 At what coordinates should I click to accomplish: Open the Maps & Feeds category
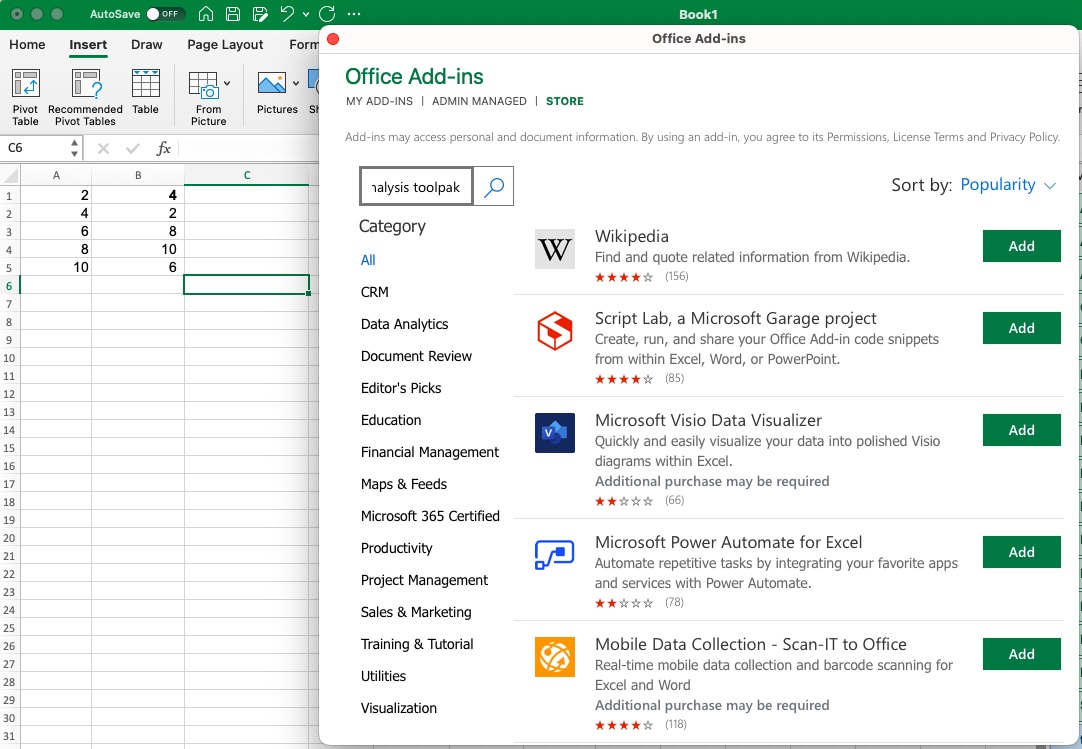click(x=404, y=485)
